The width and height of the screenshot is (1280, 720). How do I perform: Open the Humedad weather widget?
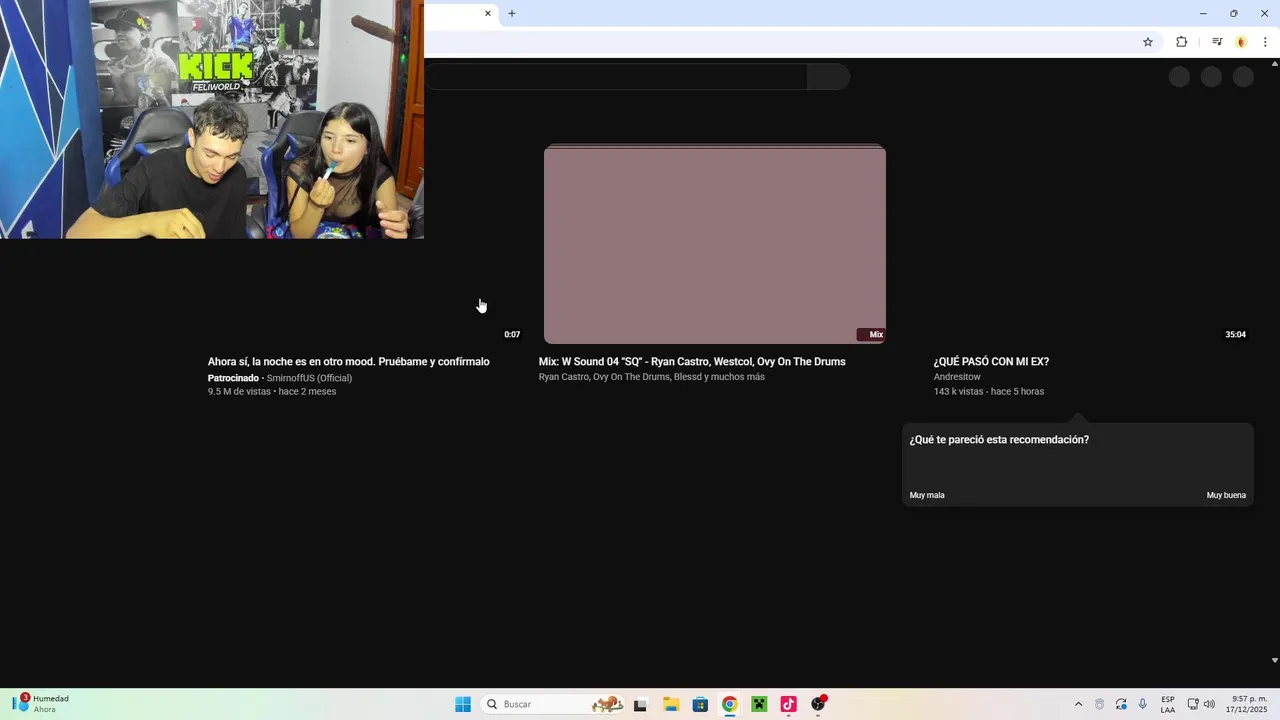[41, 704]
